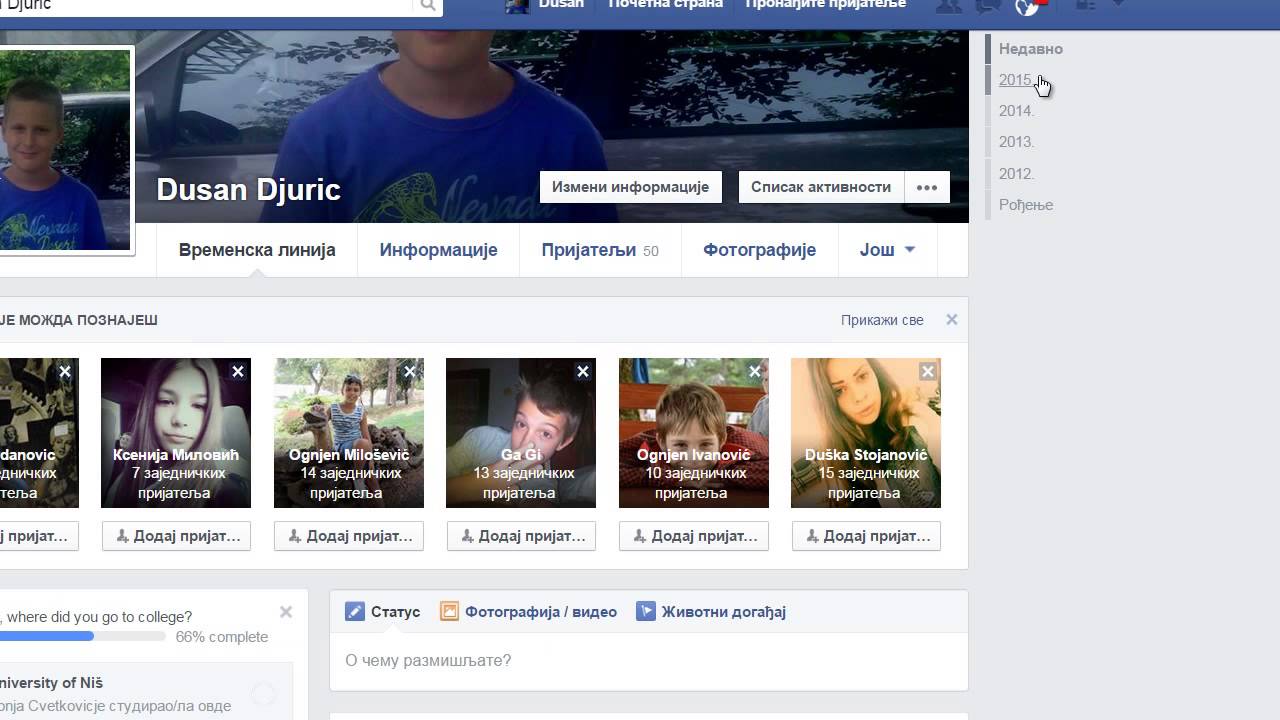
Task: Open account dropdown arrow in top bar
Action: (x=1118, y=4)
